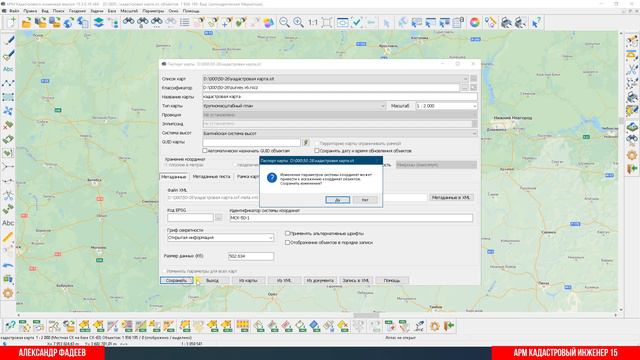This screenshot has height=360, width=640.
Task: Open the object list icon in toolbar
Action: 184,22
